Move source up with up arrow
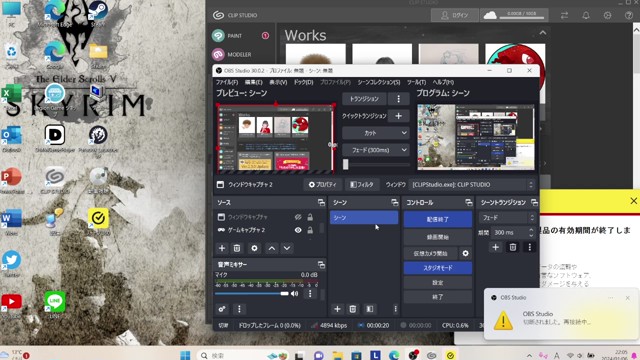This screenshot has height=360, width=640. [x=272, y=248]
